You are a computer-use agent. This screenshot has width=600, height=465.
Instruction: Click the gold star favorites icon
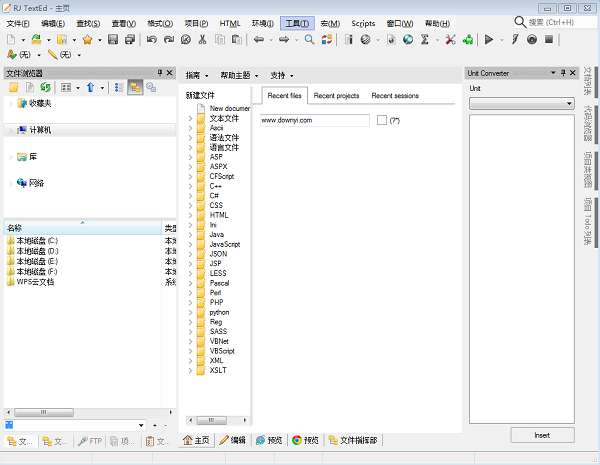tap(87, 39)
